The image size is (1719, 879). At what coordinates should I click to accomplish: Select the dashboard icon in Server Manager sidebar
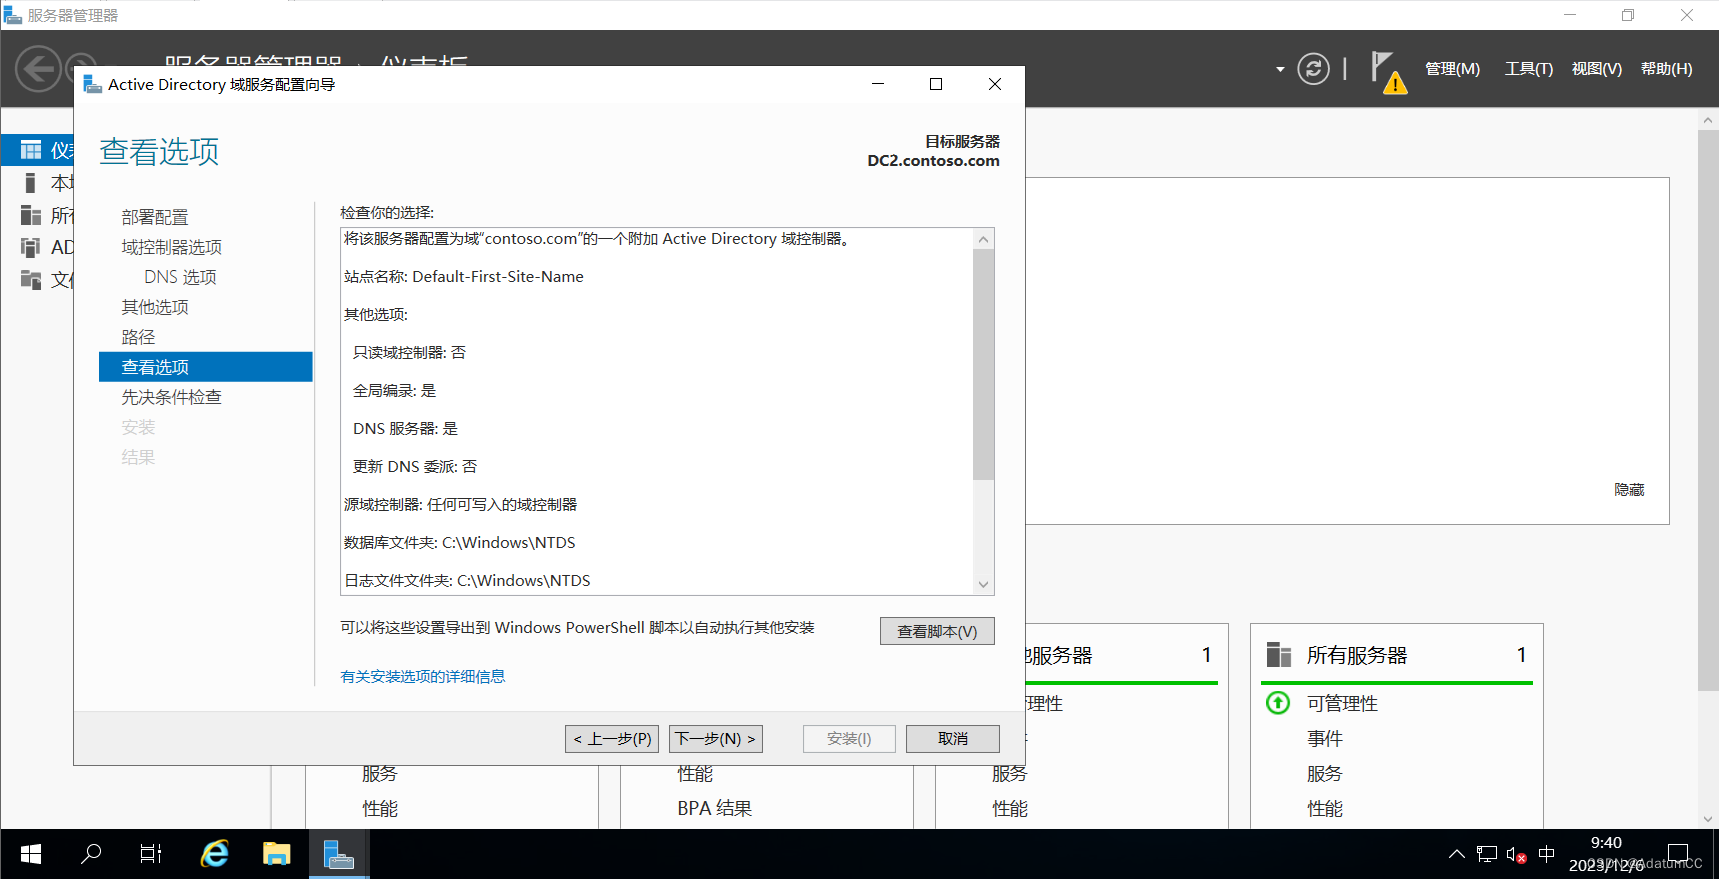(x=31, y=150)
